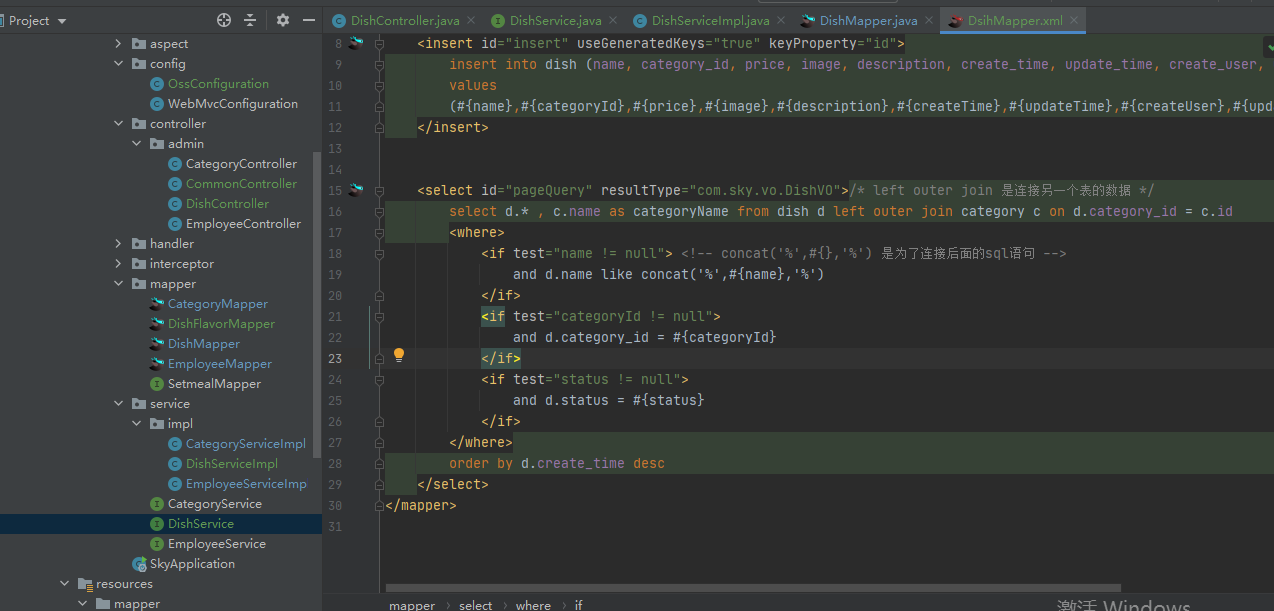Viewport: 1274px width, 611px height.
Task: Collapse the service package
Action: (x=118, y=404)
